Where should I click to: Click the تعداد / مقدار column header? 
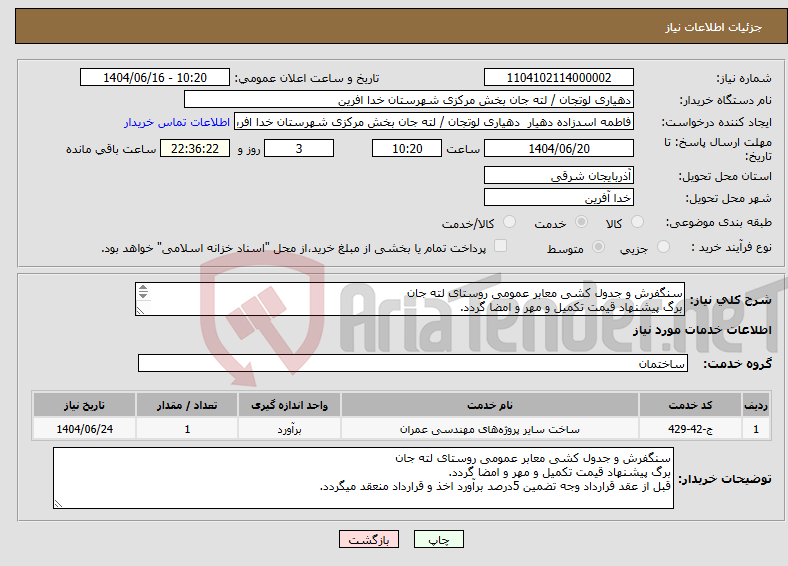point(187,405)
